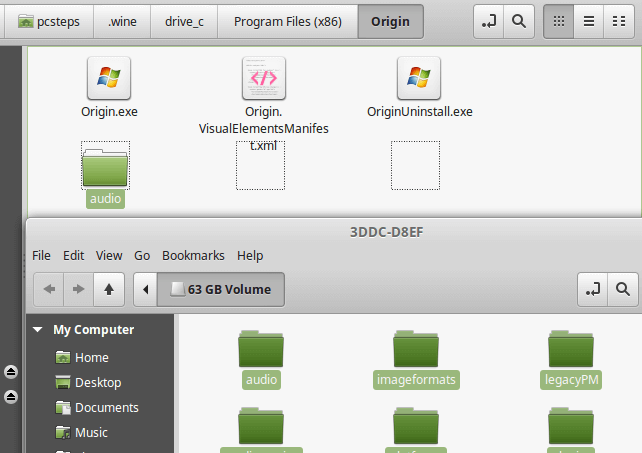Image resolution: width=642 pixels, height=453 pixels.
Task: Click the 63 GB Volume path button
Action: click(x=221, y=289)
